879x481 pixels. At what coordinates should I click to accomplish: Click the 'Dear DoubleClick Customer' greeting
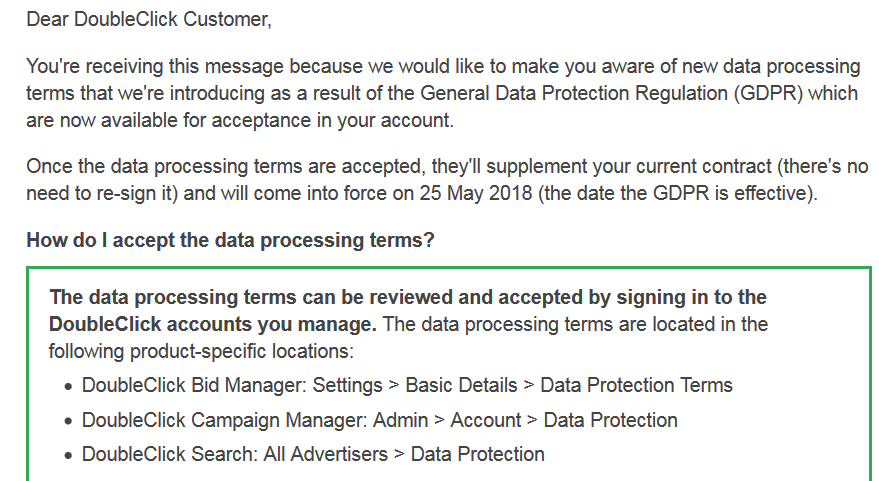(149, 19)
